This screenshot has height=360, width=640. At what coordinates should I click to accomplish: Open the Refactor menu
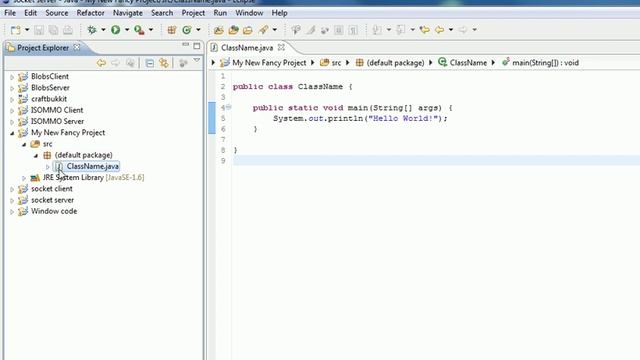[x=90, y=13]
